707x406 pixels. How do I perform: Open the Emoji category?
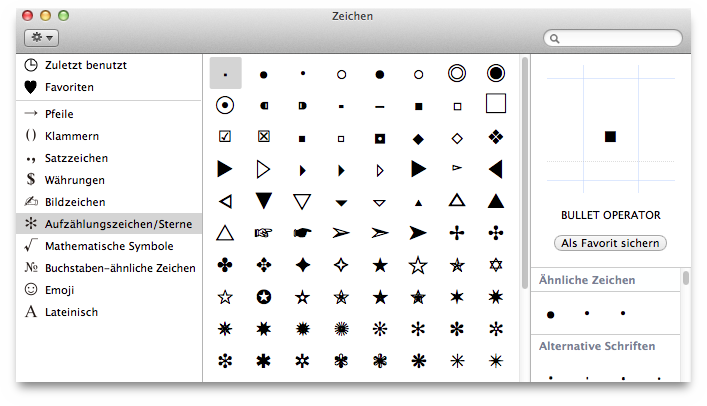coord(109,290)
